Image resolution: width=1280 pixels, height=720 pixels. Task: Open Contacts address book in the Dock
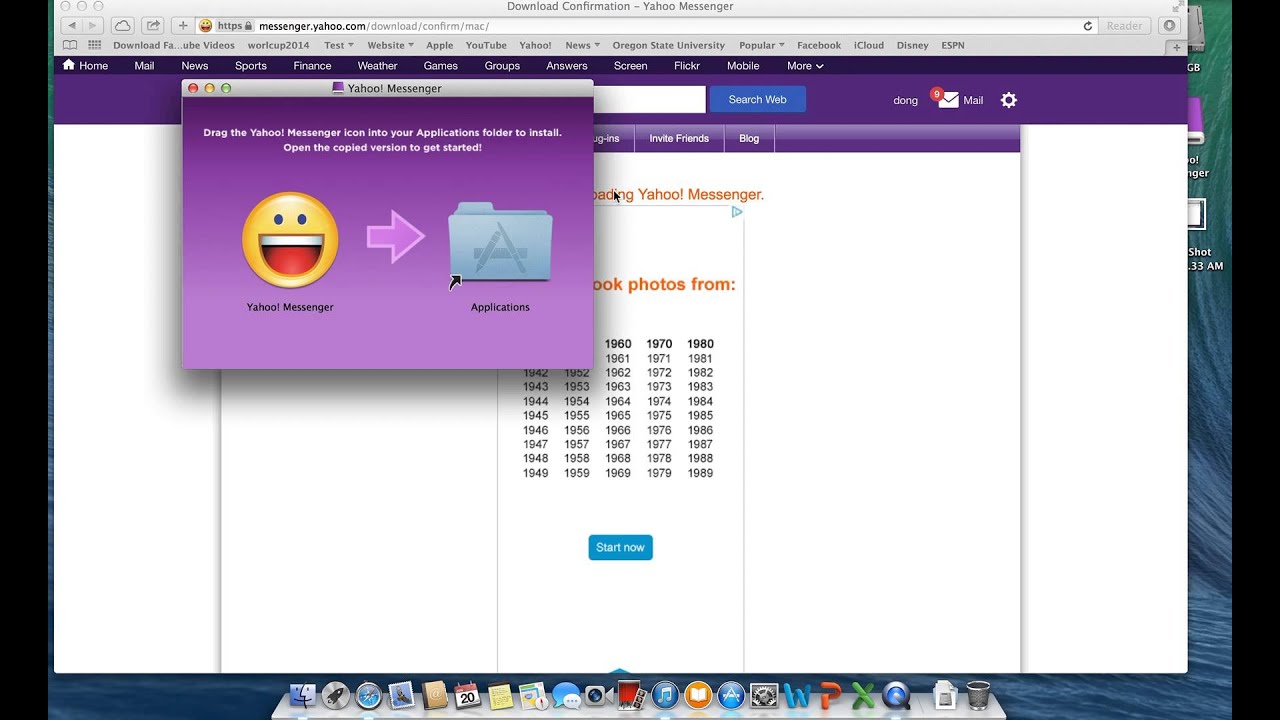(434, 695)
